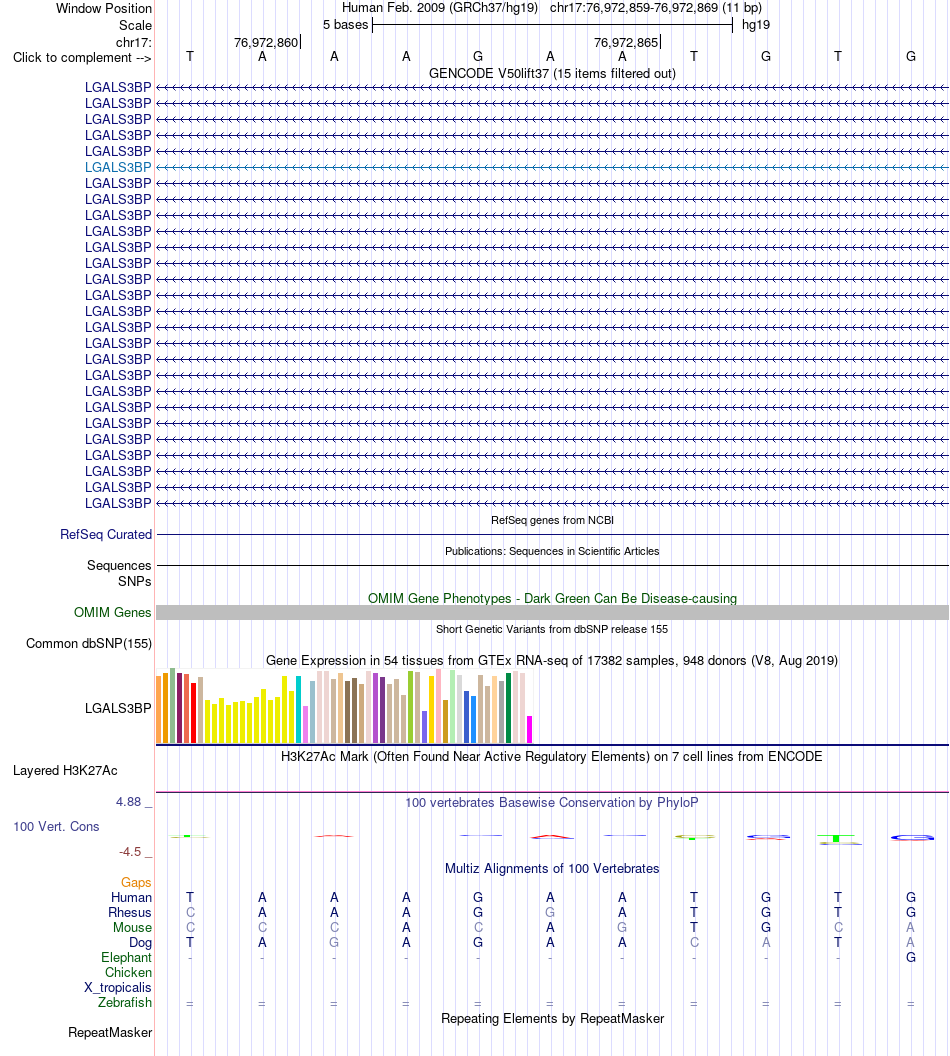950x1056 pixels.
Task: Click the lone G base in Elephant row
Action: click(x=910, y=957)
